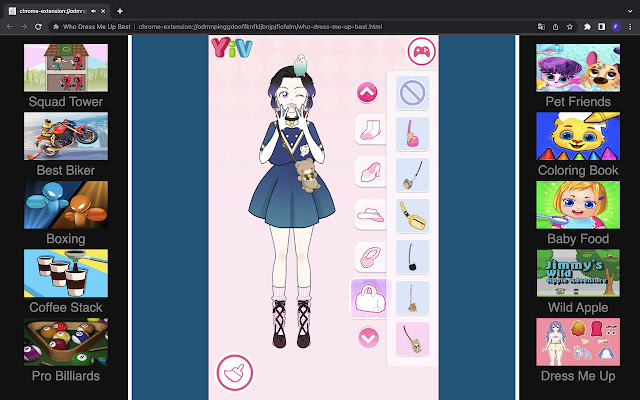The width and height of the screenshot is (640, 400).
Task: Equip the yellow crossbody bag
Action: [412, 215]
